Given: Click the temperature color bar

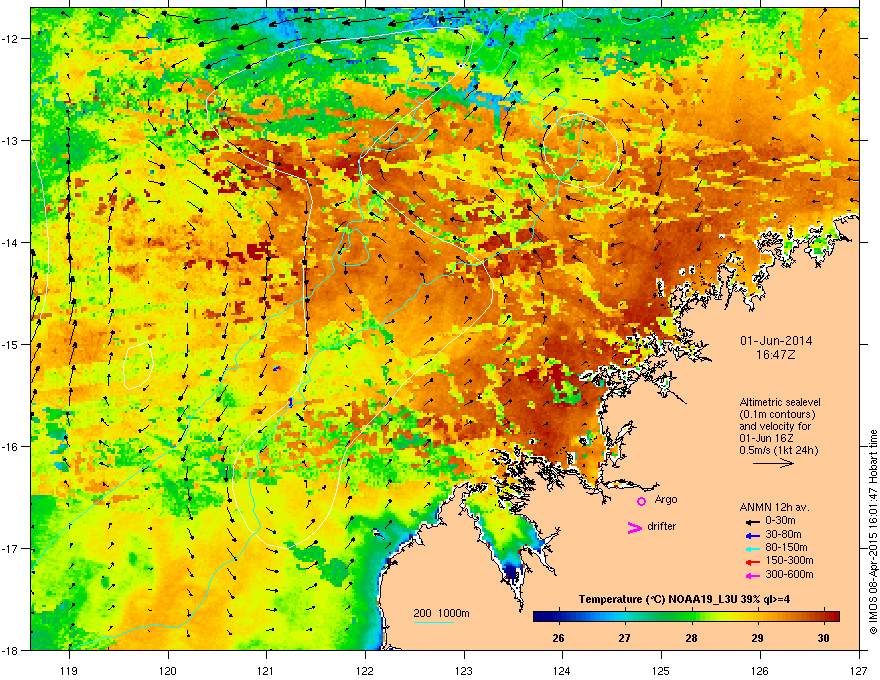Looking at the screenshot, I should point(686,616).
